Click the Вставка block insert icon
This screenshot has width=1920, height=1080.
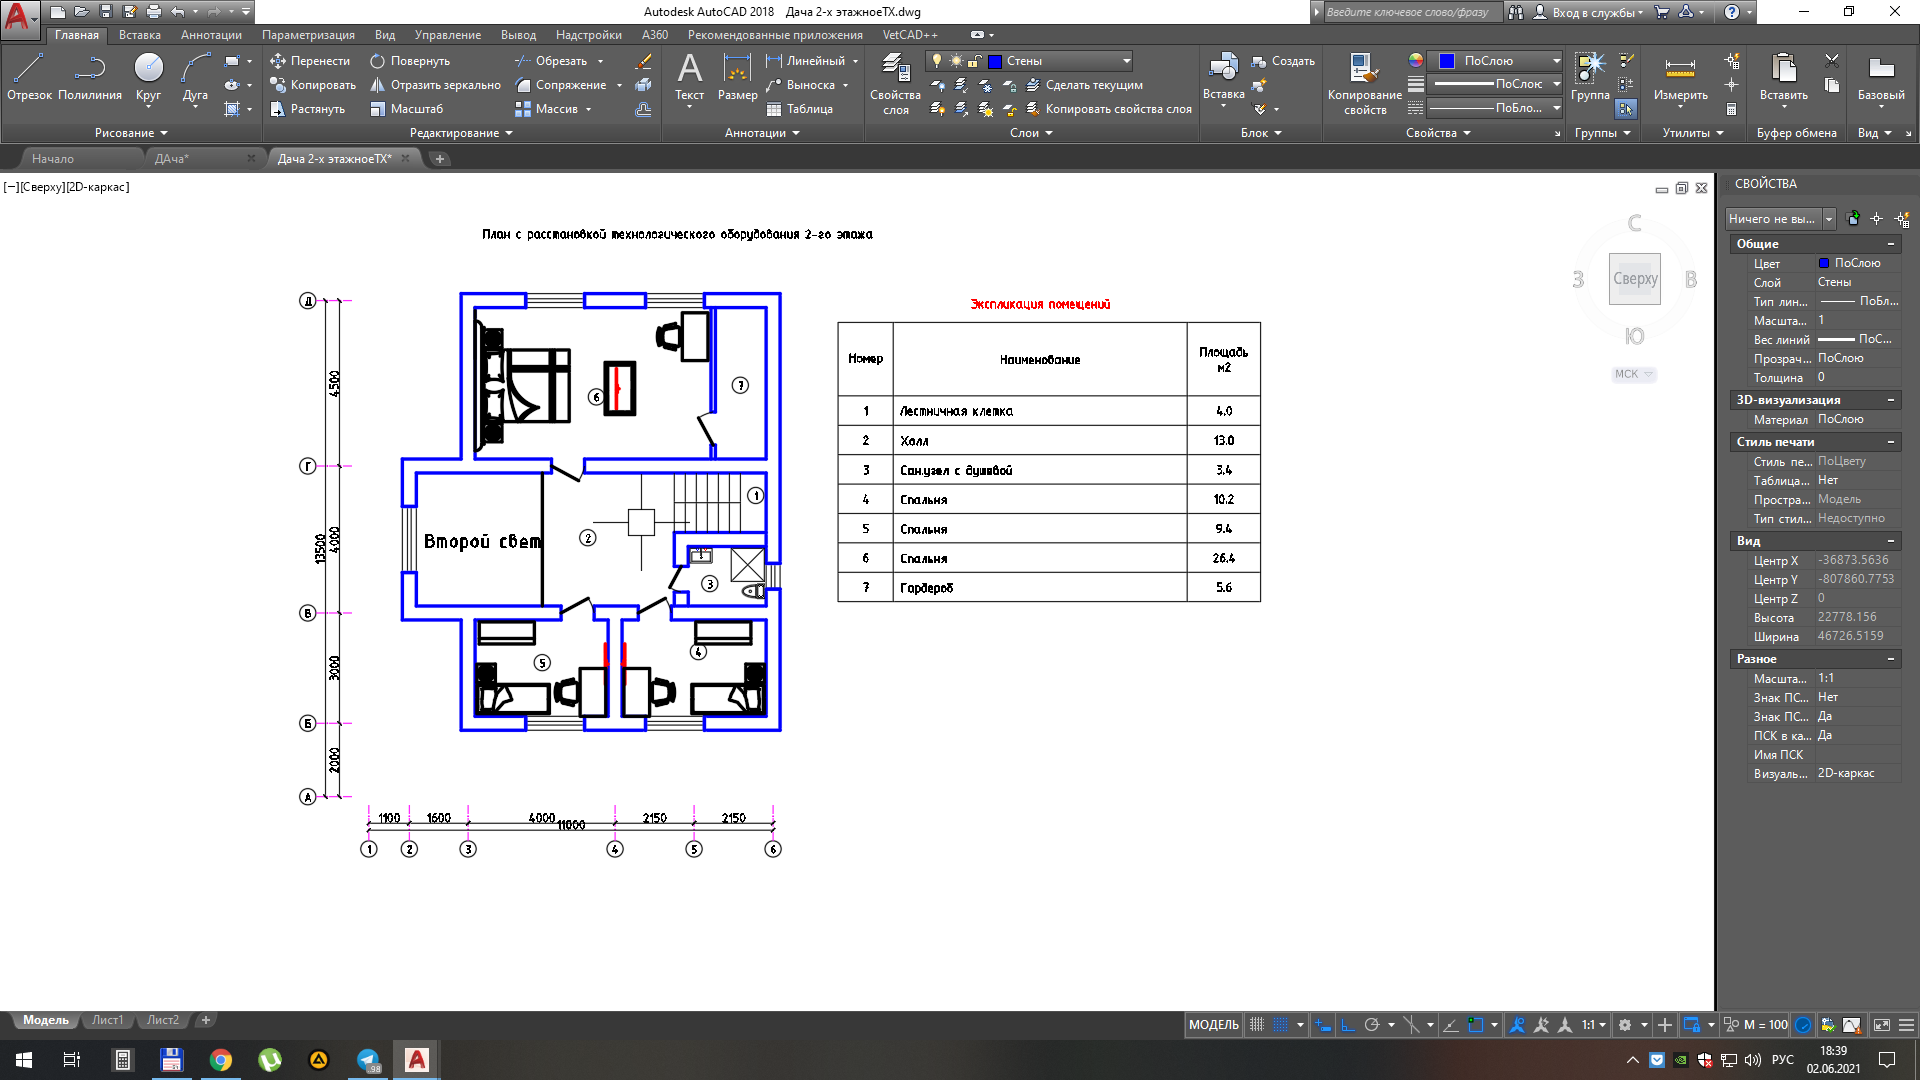click(1223, 68)
